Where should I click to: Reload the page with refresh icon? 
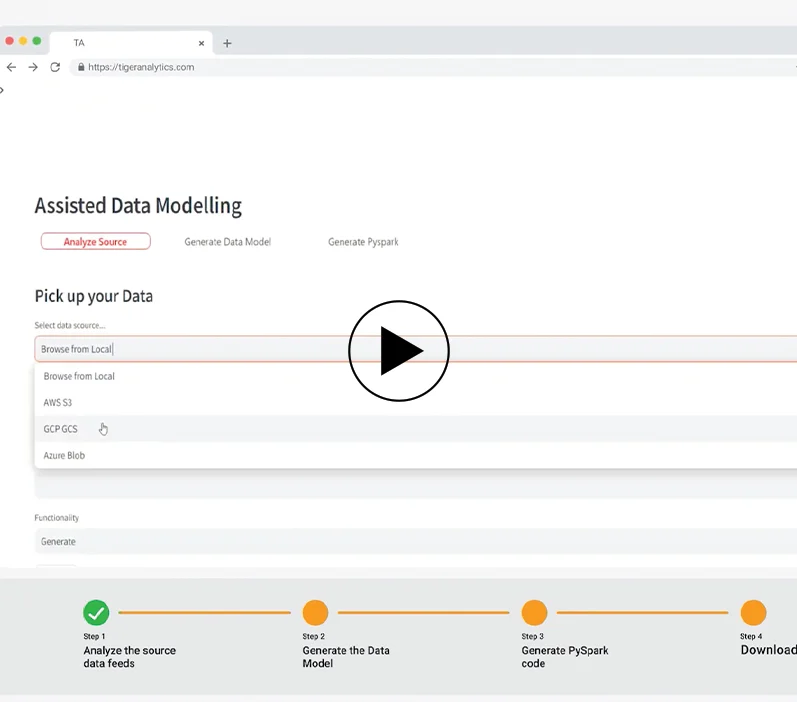point(55,67)
